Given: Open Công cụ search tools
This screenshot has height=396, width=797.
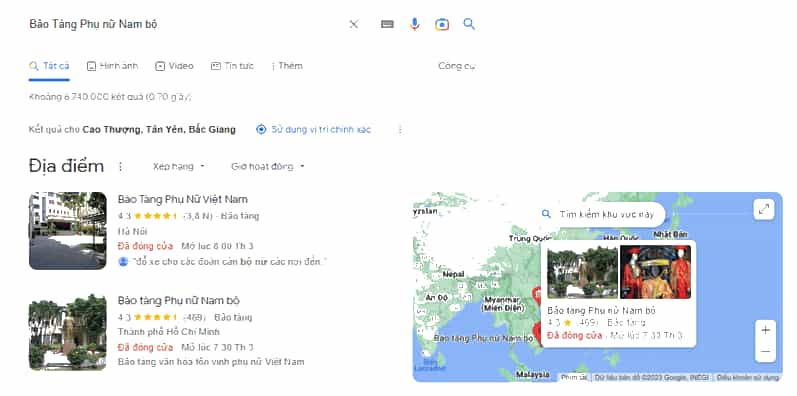Looking at the screenshot, I should point(456,66).
